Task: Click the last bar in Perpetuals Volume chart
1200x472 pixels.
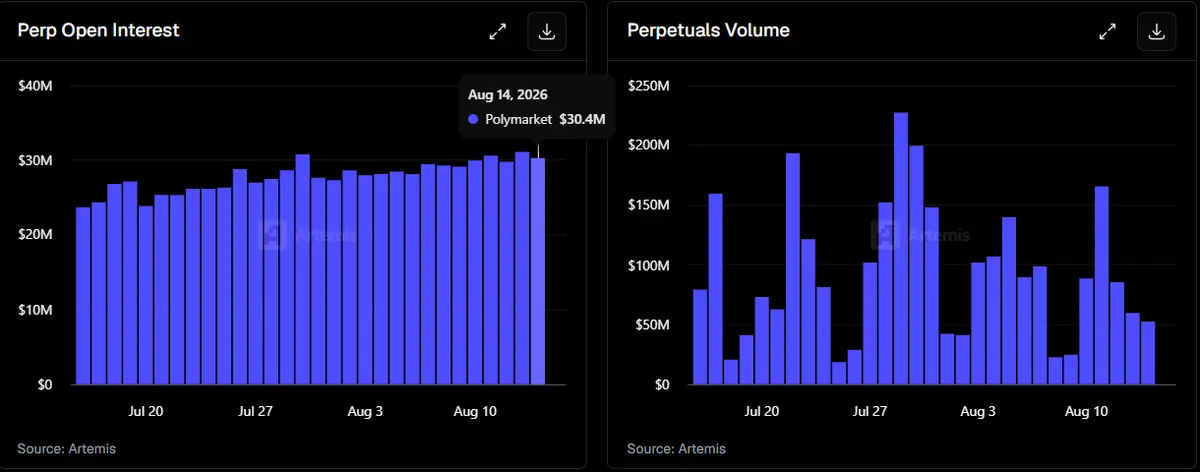Action: 1148,353
